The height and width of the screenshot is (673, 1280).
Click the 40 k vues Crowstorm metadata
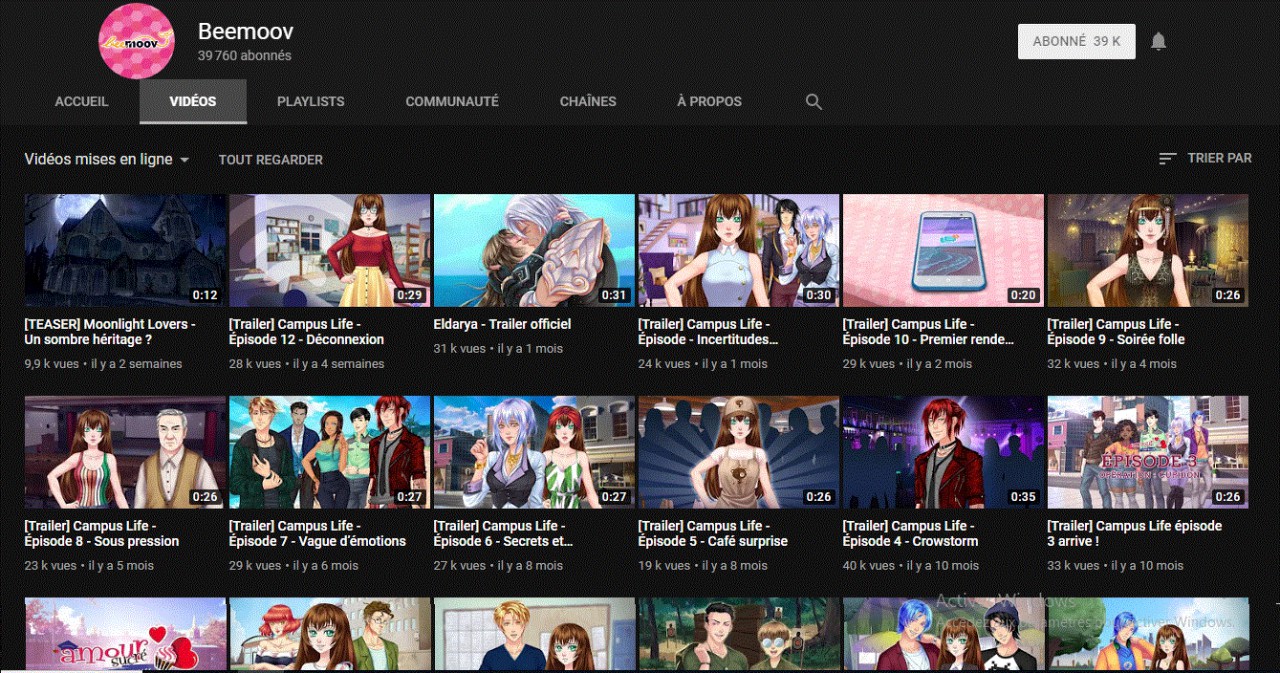click(x=869, y=565)
